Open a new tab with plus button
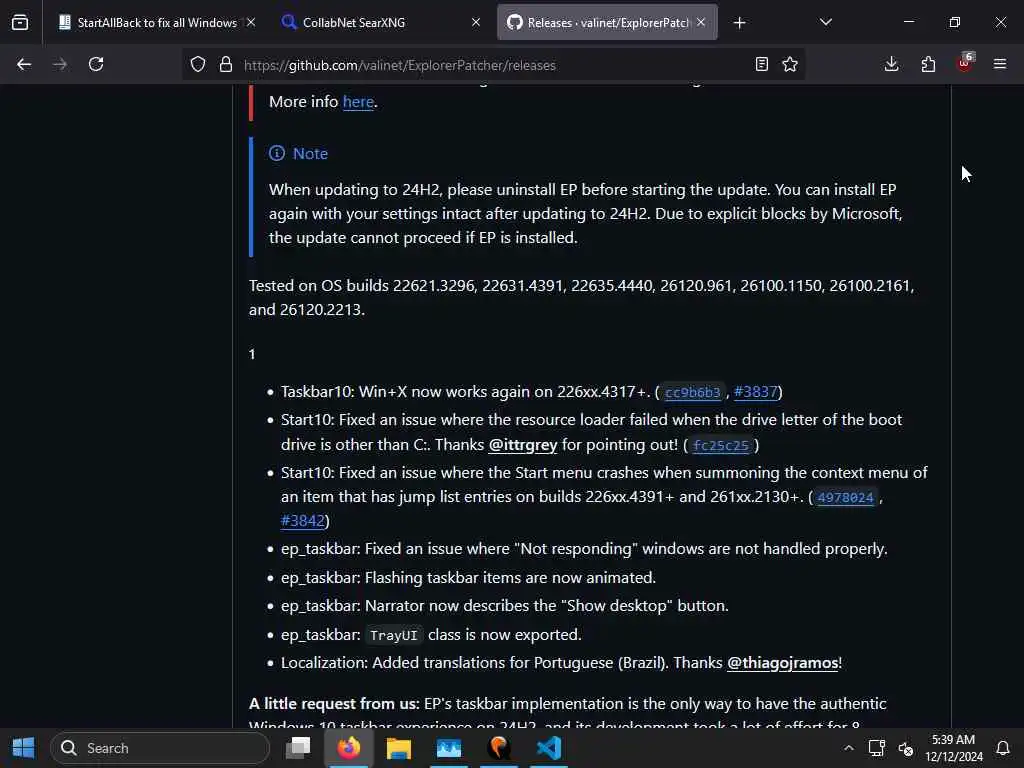This screenshot has width=1024, height=768. coord(739,23)
